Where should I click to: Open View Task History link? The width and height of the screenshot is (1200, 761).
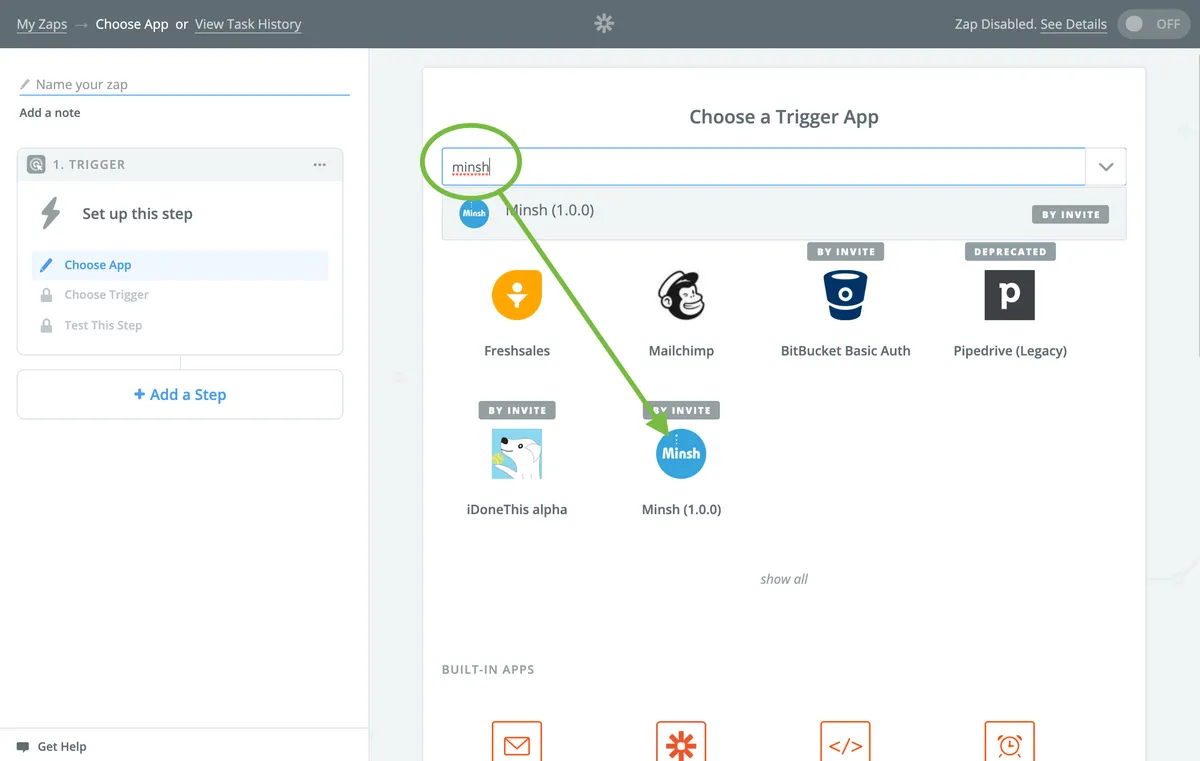(248, 24)
